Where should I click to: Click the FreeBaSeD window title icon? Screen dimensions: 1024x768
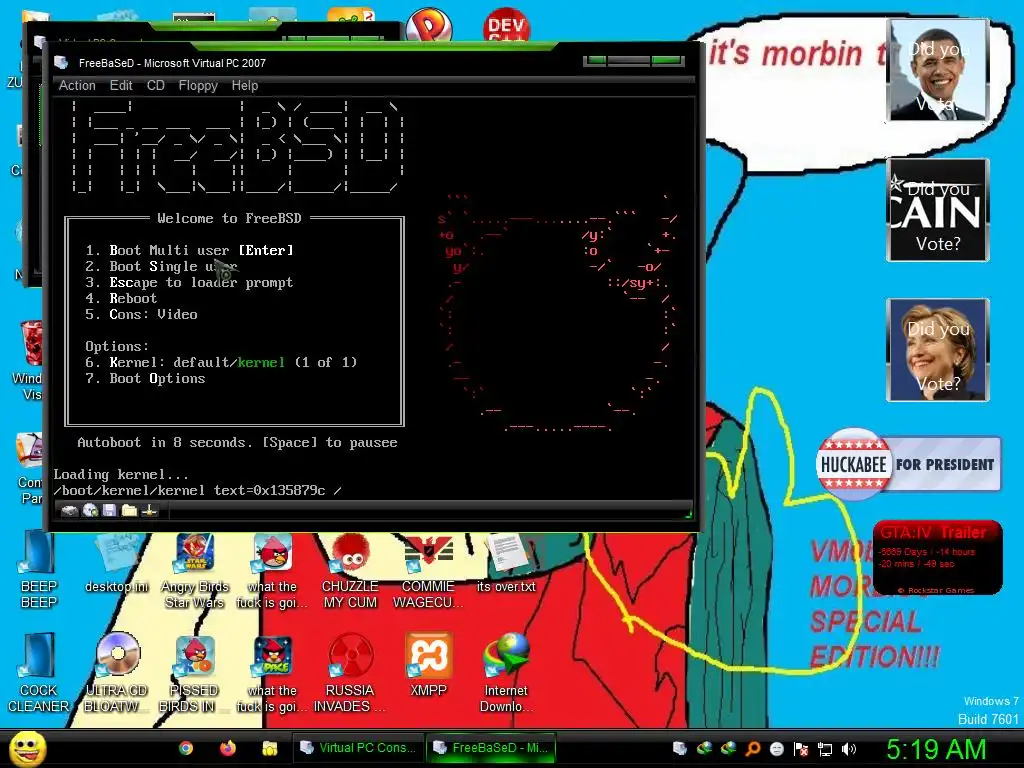[x=61, y=63]
